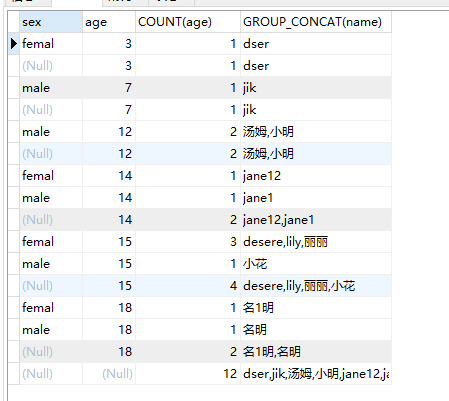Click the truncated dser,jik,汤姆,小明,jane12 cell

316,374
